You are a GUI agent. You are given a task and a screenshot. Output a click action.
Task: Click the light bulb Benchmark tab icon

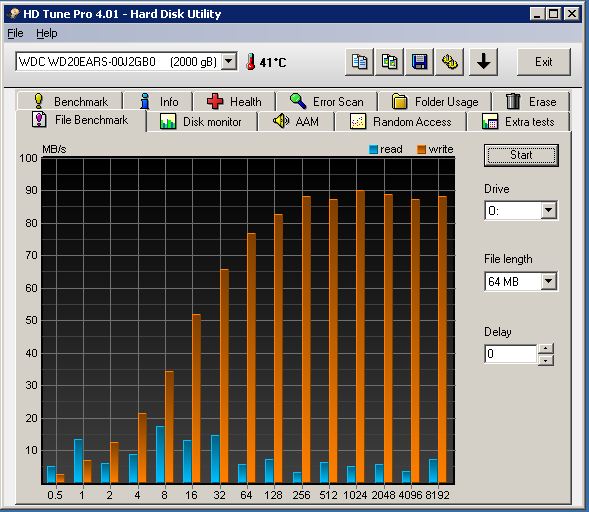pos(38,101)
